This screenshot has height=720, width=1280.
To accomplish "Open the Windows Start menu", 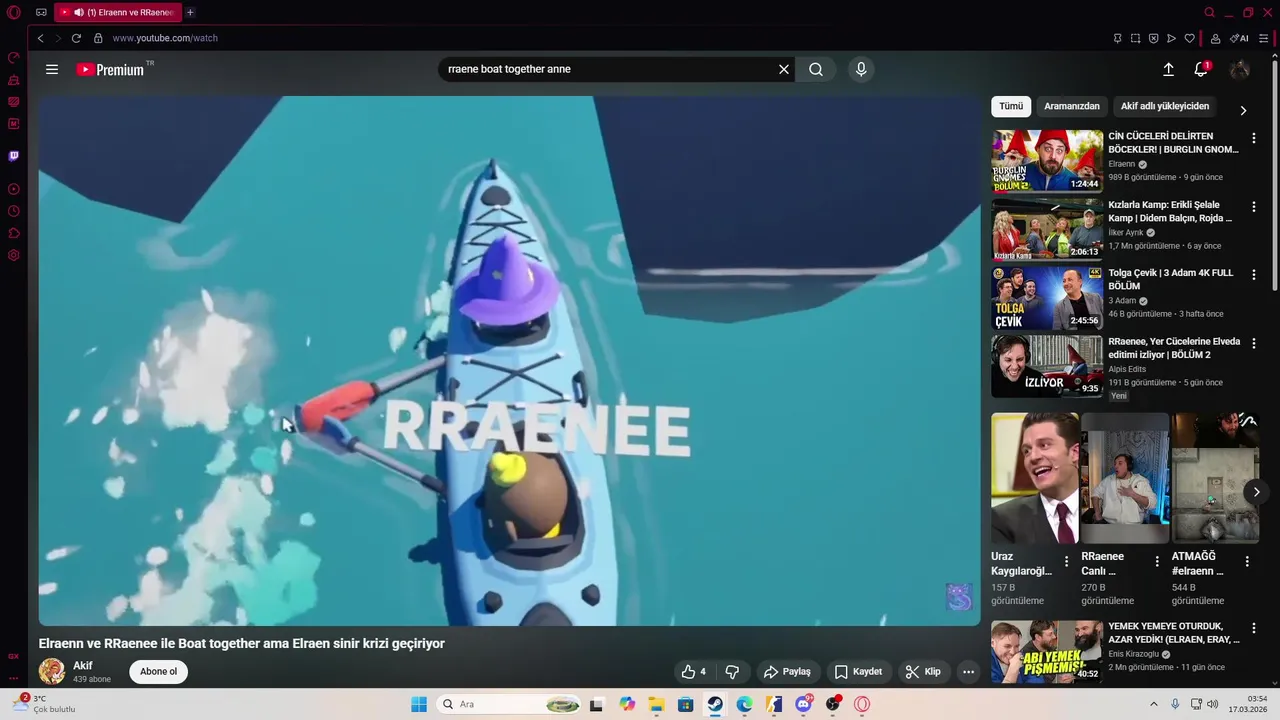I will click(x=419, y=704).
